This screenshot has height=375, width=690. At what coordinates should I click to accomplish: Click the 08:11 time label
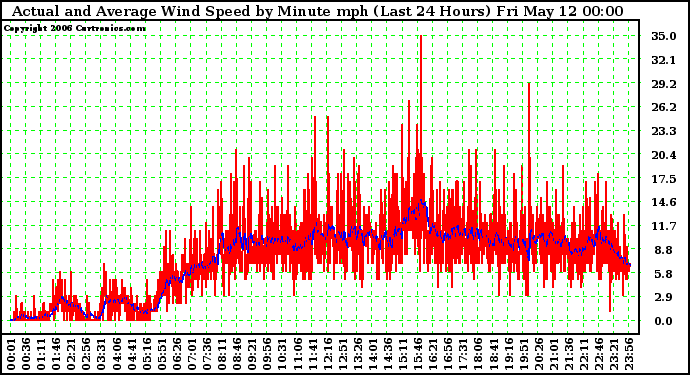222,354
